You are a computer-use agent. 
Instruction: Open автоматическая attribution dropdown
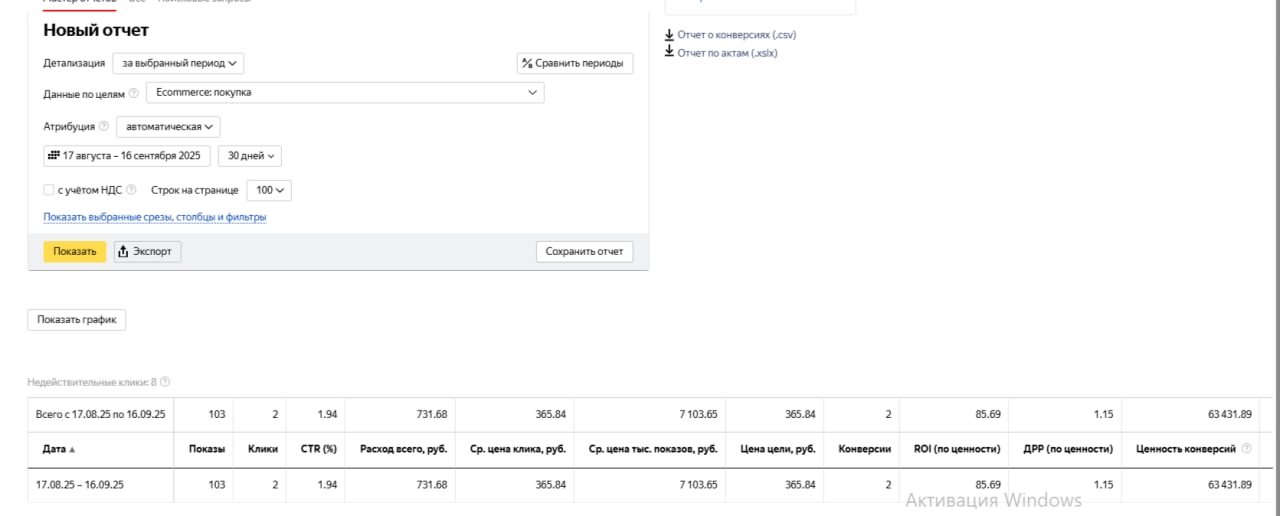[168, 127]
